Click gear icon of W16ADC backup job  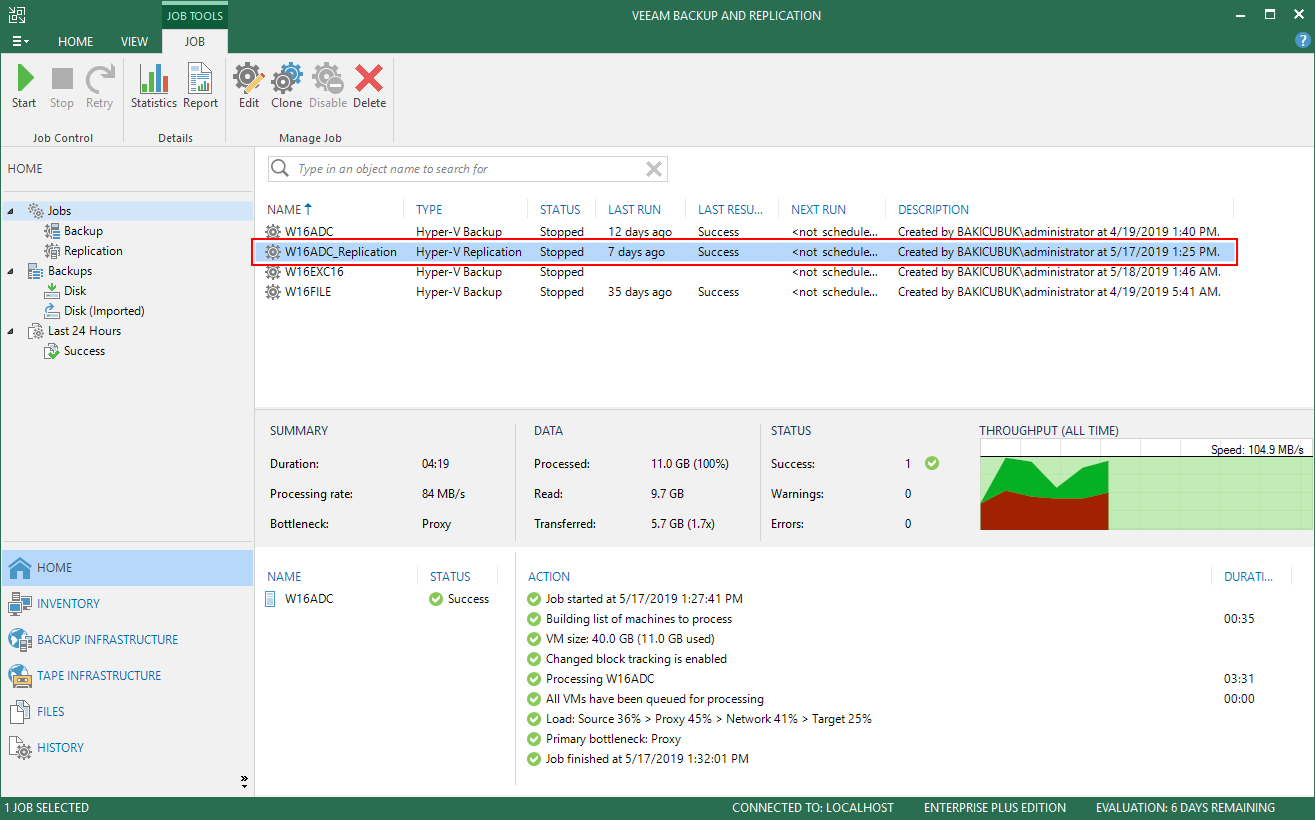273,232
